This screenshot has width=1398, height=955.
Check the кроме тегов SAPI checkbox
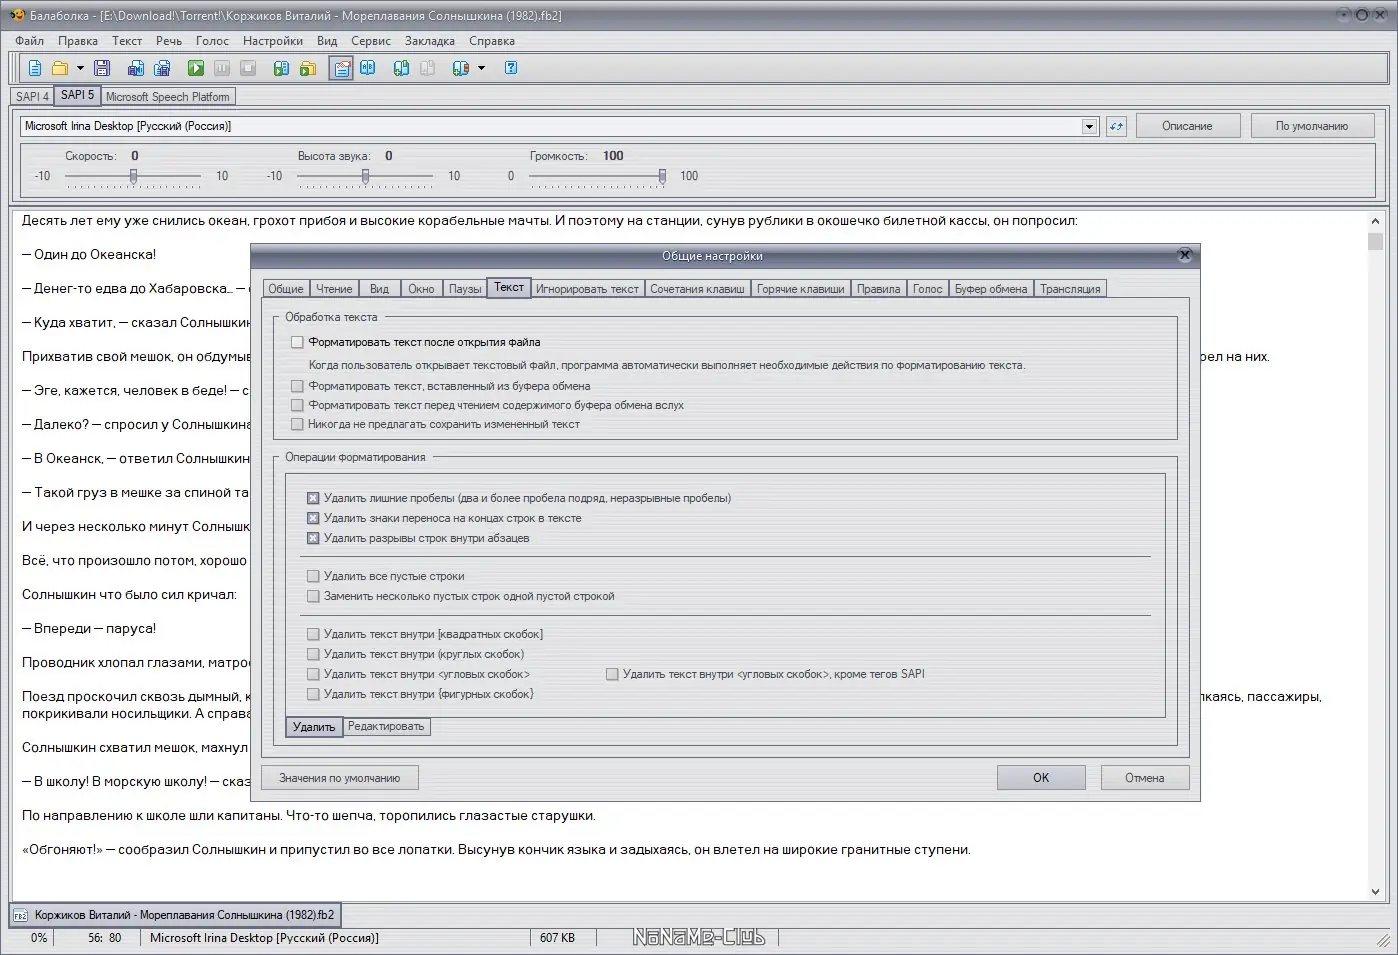tap(612, 674)
